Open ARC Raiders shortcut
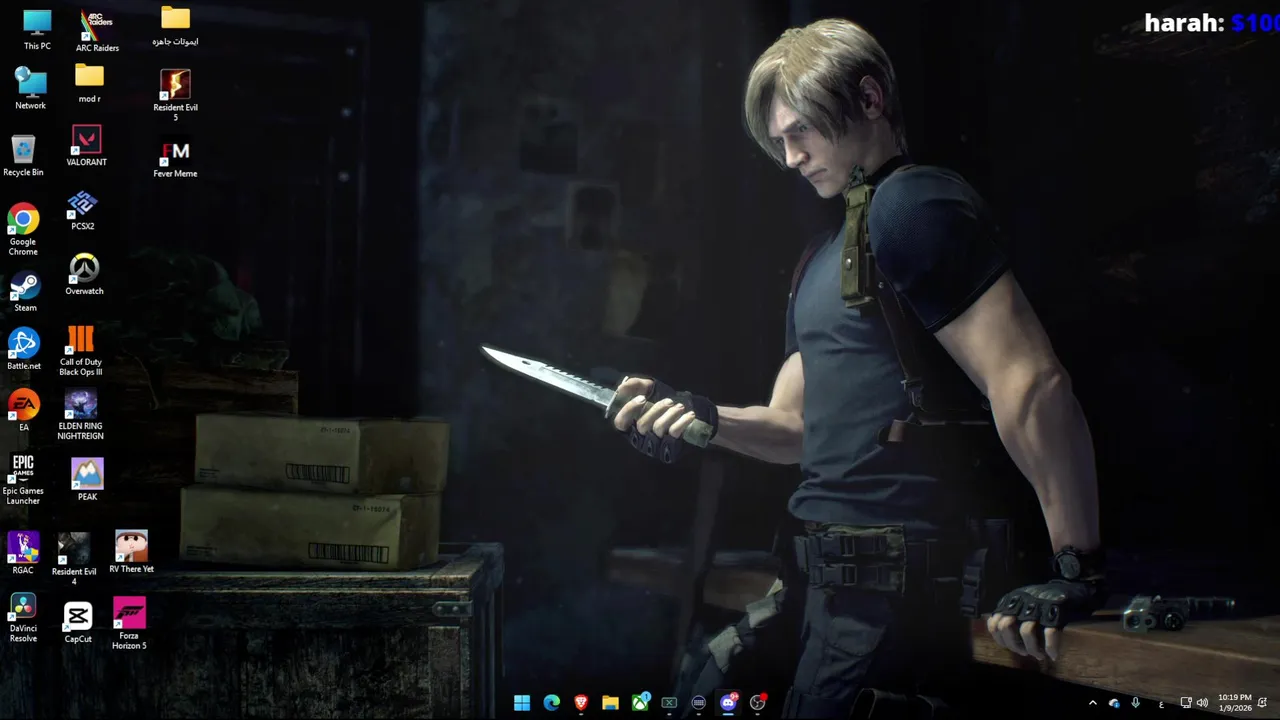 point(97,31)
